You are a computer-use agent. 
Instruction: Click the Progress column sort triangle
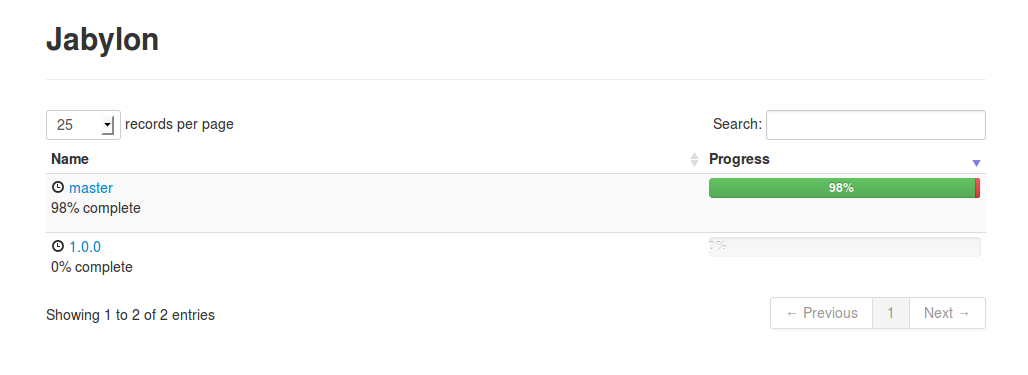pyautogui.click(x=976, y=163)
